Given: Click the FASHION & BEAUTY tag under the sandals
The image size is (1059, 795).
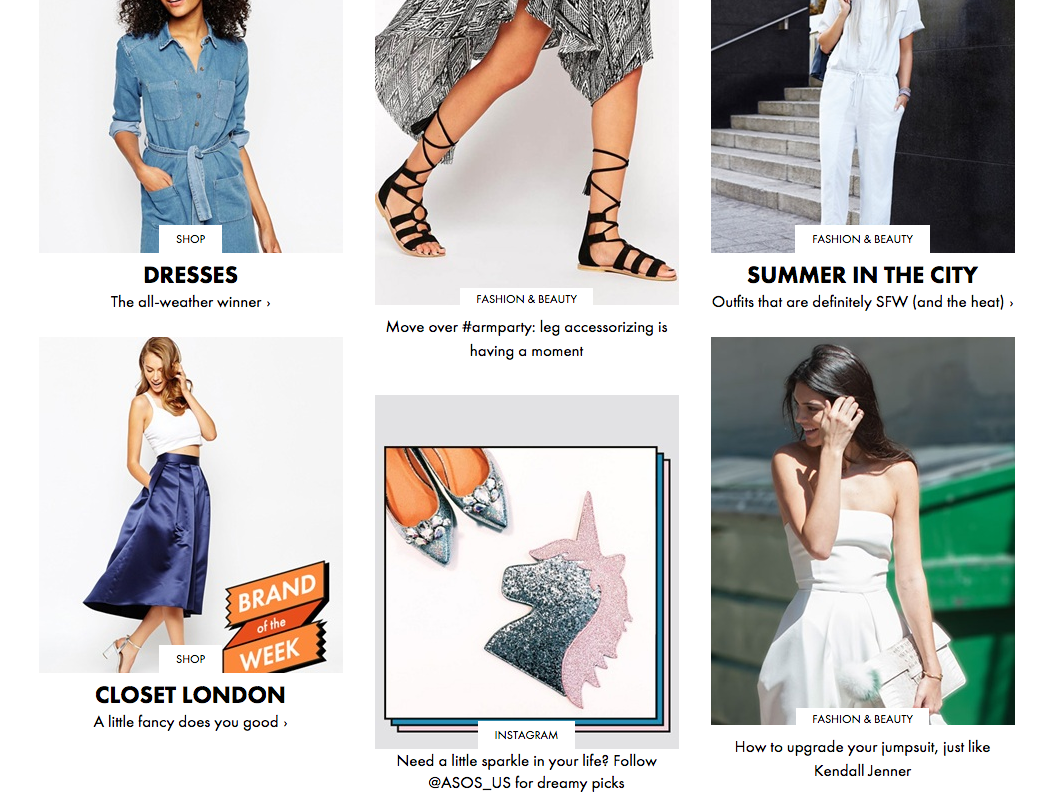Looking at the screenshot, I should point(526,299).
